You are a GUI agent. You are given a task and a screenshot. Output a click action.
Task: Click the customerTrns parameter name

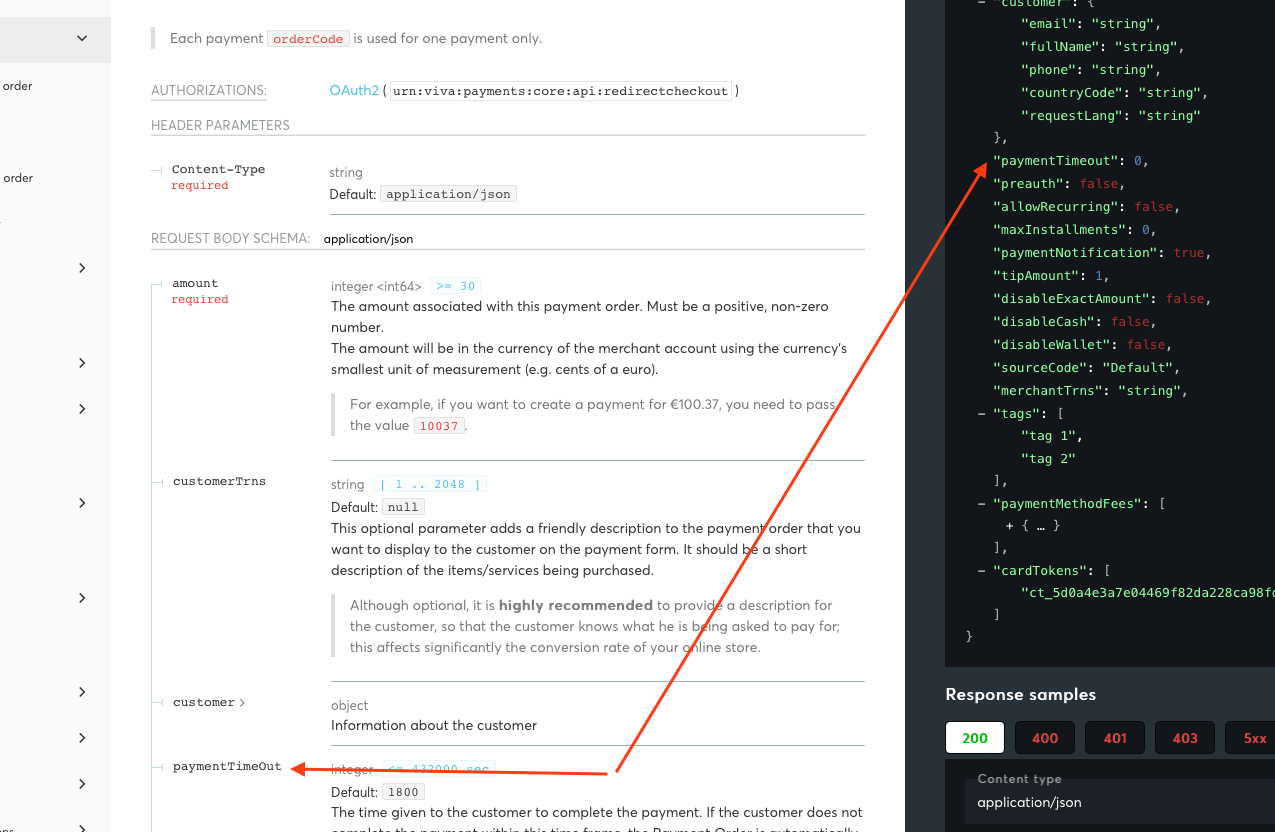pyautogui.click(x=219, y=481)
